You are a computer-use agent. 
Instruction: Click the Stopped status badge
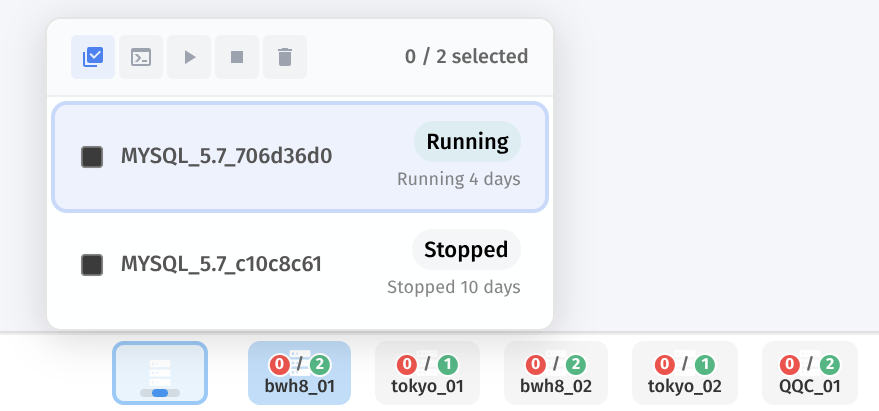click(466, 249)
